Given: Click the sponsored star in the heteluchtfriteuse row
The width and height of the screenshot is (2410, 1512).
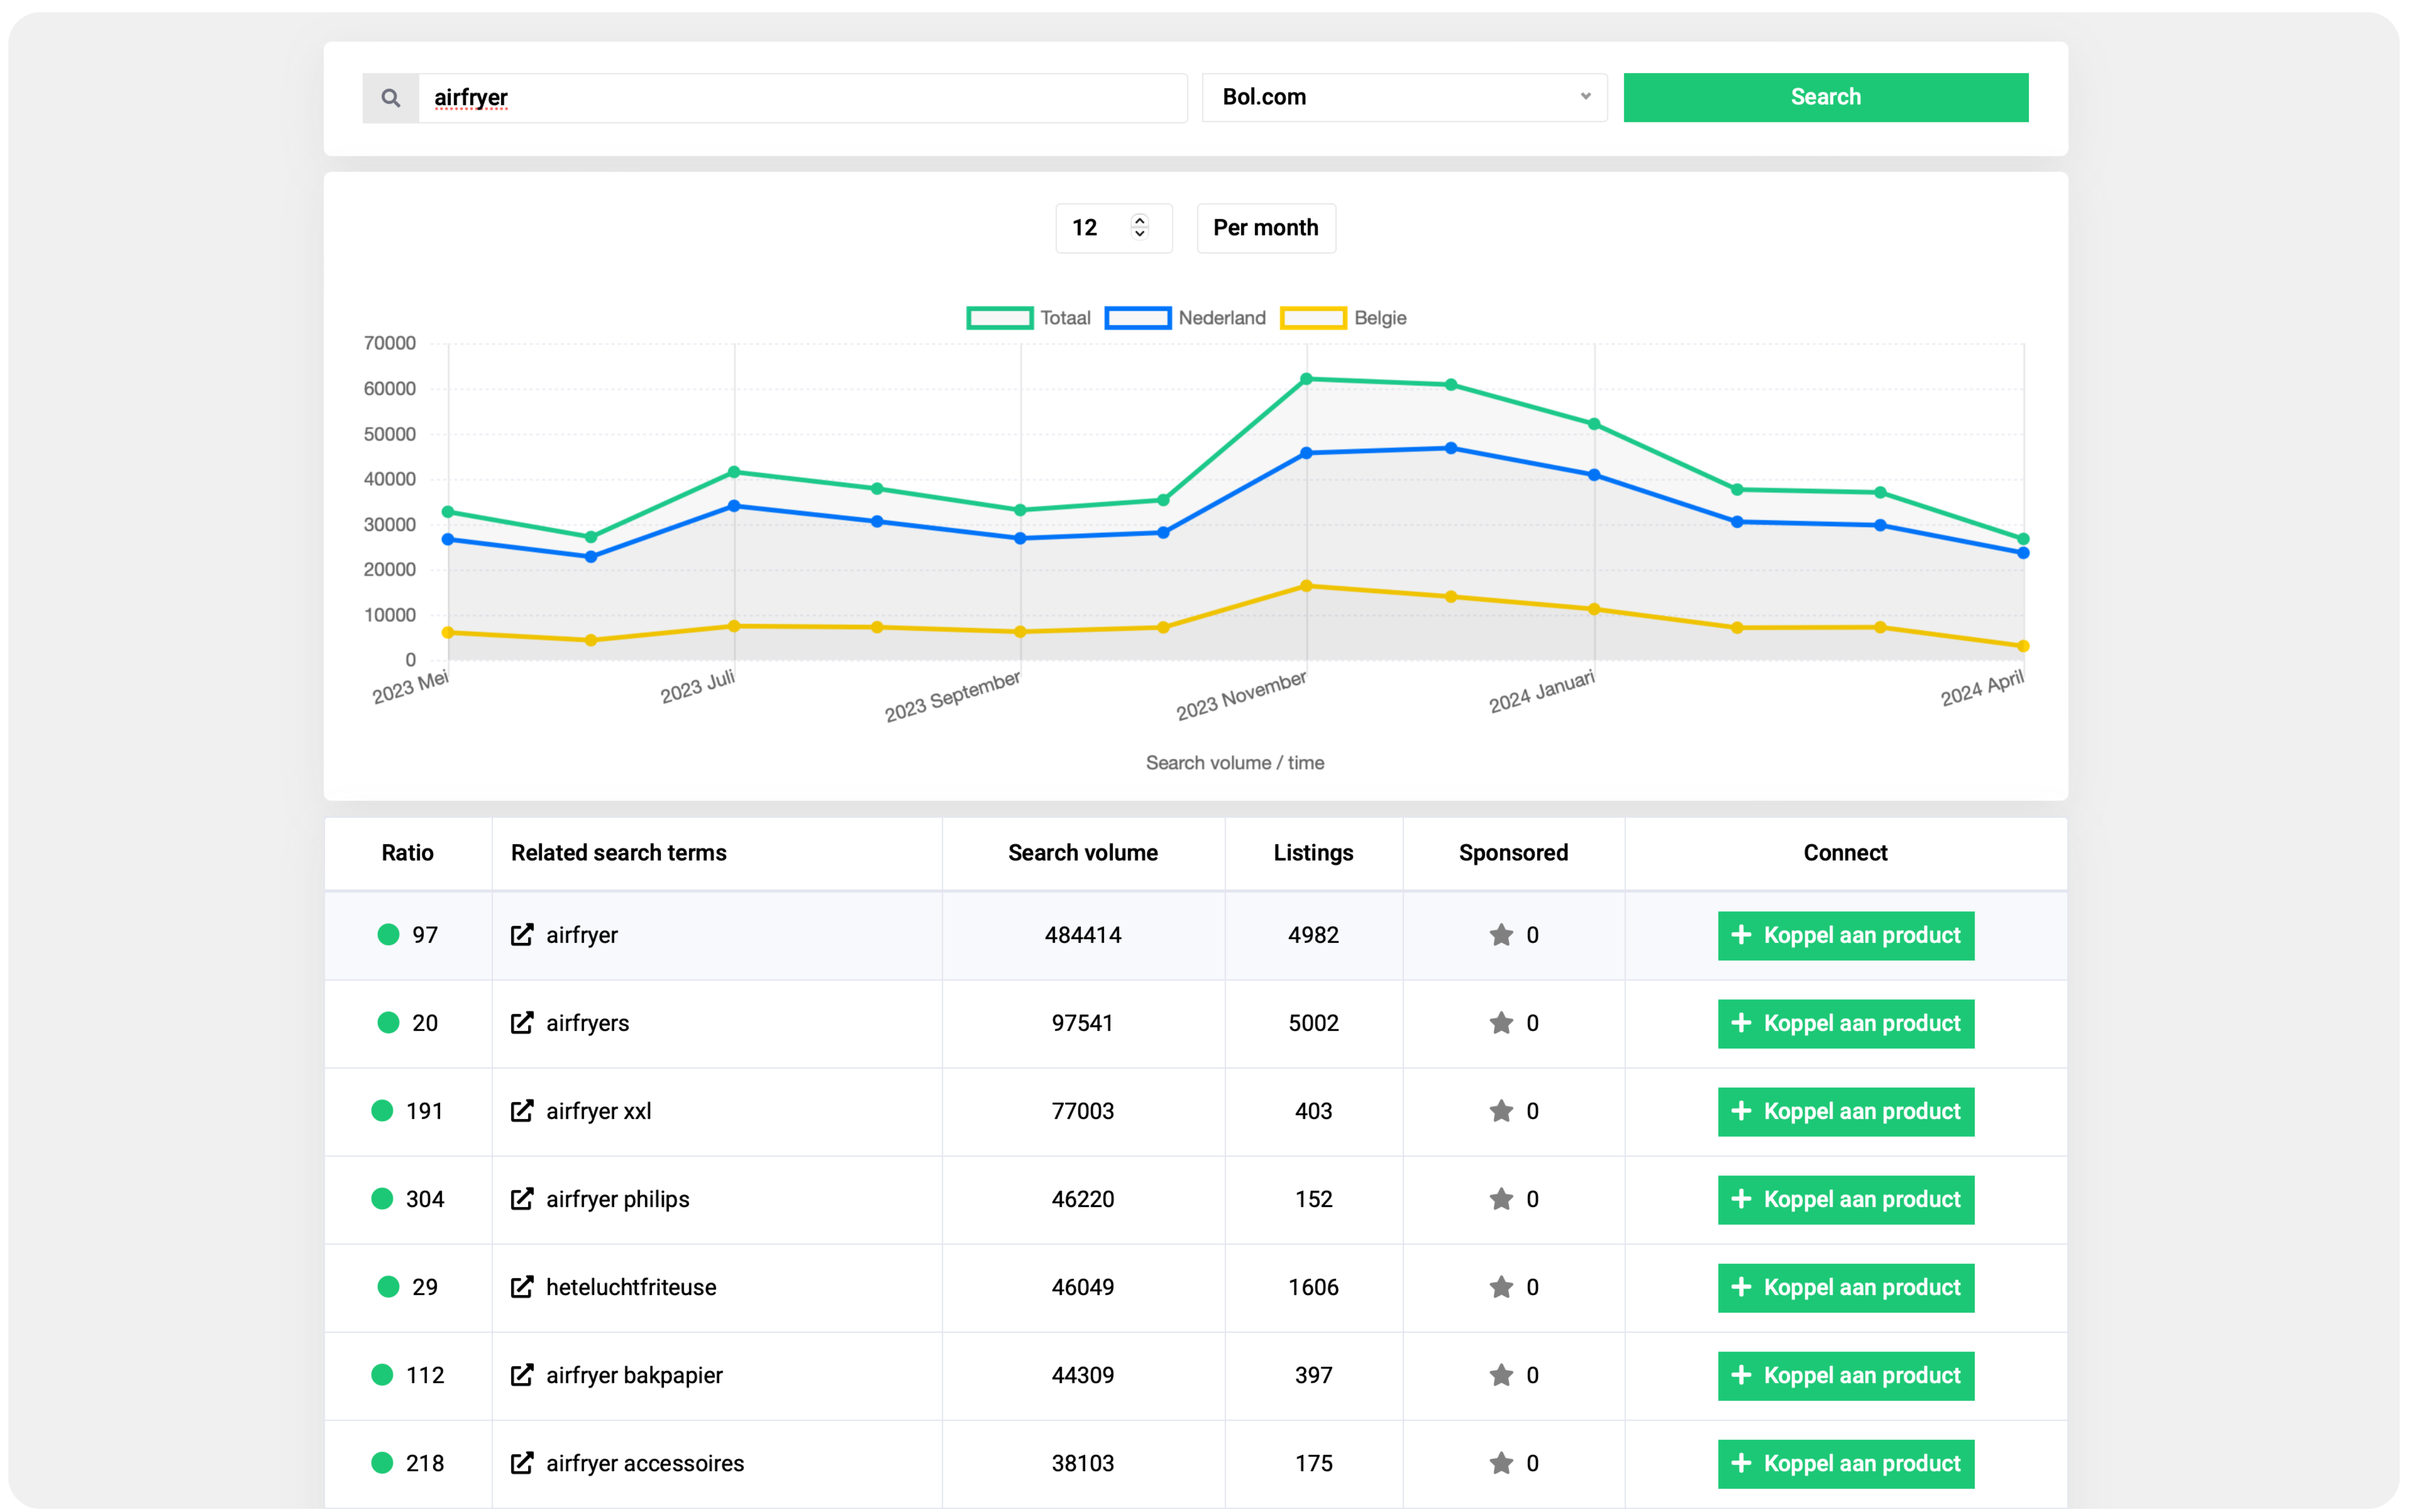Looking at the screenshot, I should coord(1501,1287).
